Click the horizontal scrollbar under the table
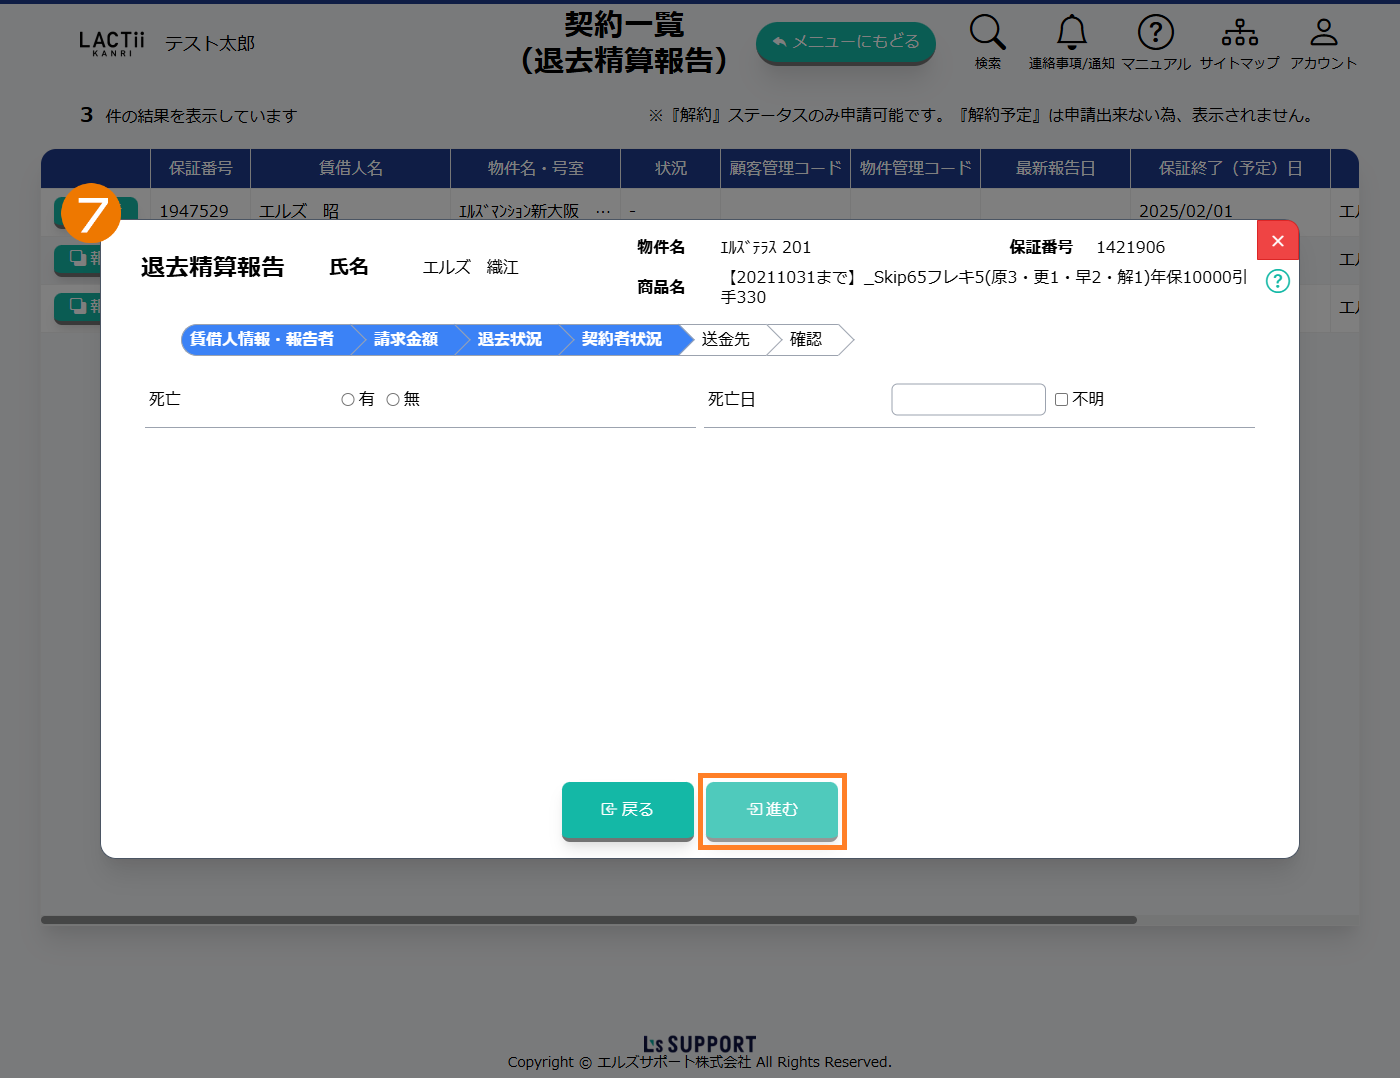Viewport: 1400px width, 1078px height. click(x=588, y=920)
